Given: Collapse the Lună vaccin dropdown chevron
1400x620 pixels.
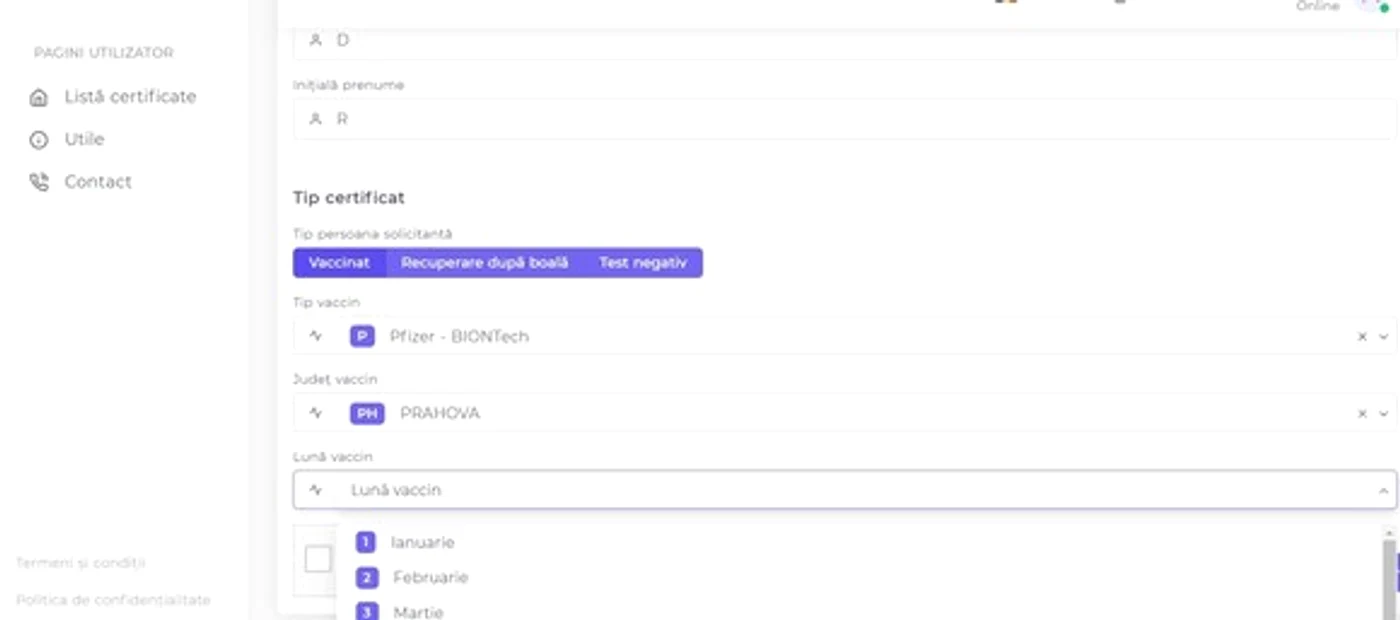Looking at the screenshot, I should coord(1384,490).
